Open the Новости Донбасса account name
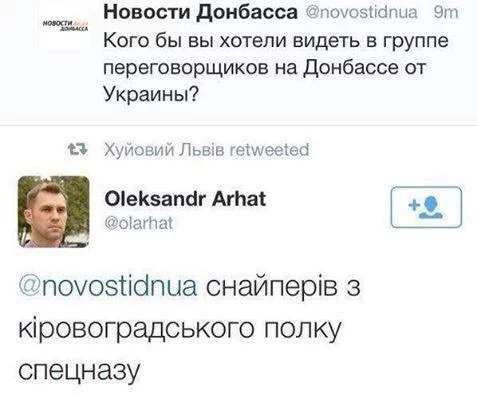Screen dimensions: 477x395 [x=200, y=12]
